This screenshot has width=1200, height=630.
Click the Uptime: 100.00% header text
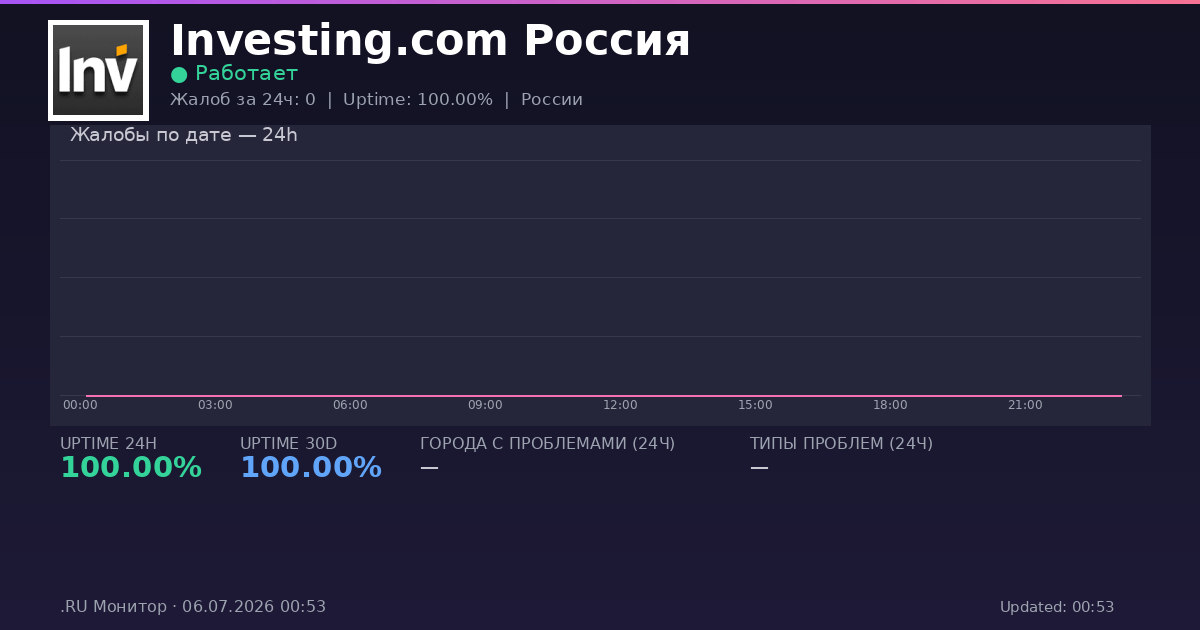click(x=418, y=100)
